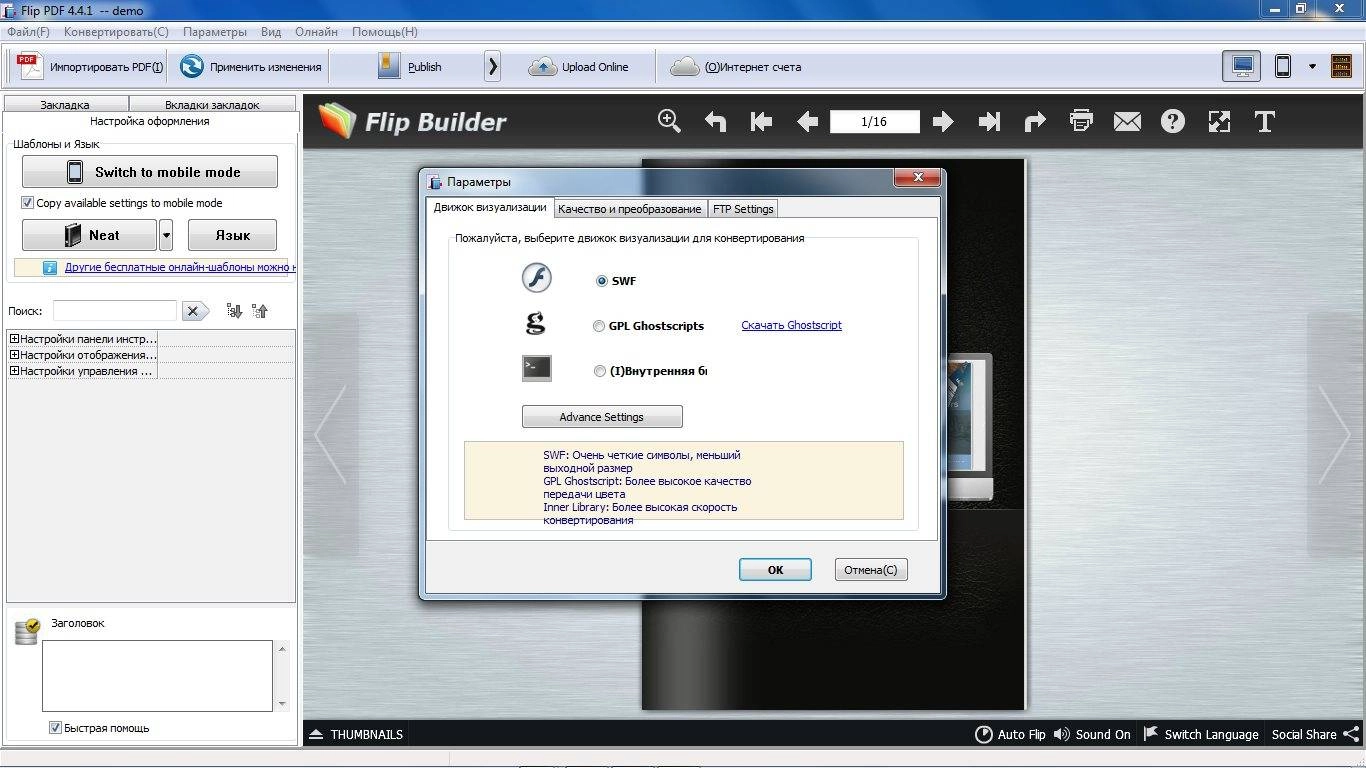The width and height of the screenshot is (1366, 768).
Task: Open THUMBNAILS panel at bottom
Action: (x=356, y=734)
